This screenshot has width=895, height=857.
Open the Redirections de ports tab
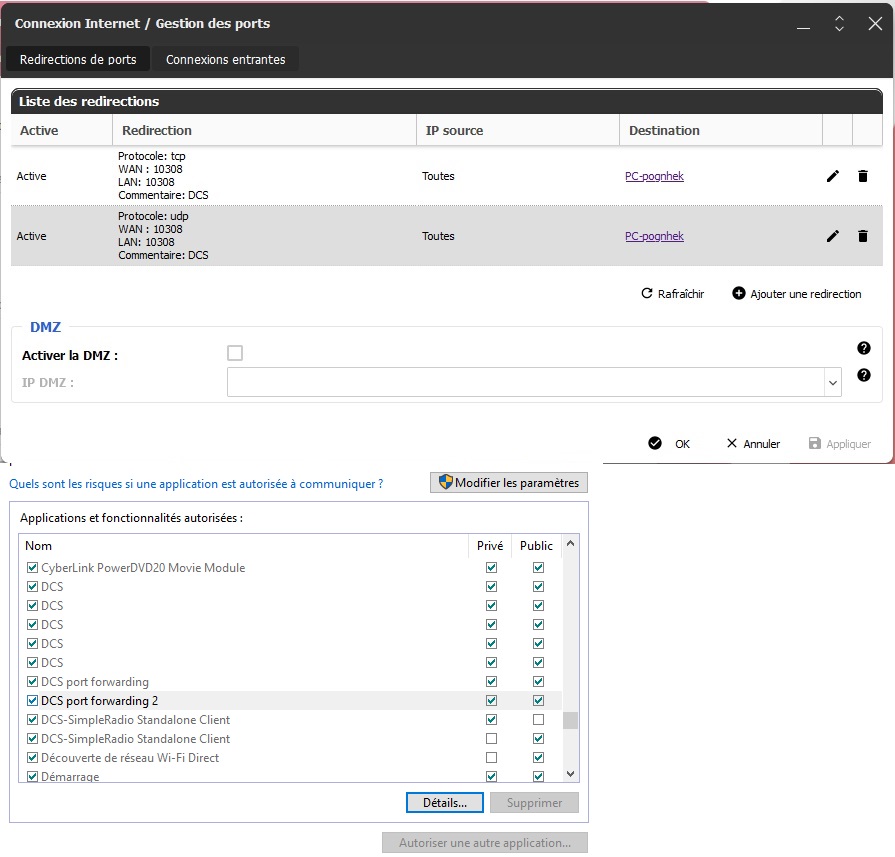point(78,59)
